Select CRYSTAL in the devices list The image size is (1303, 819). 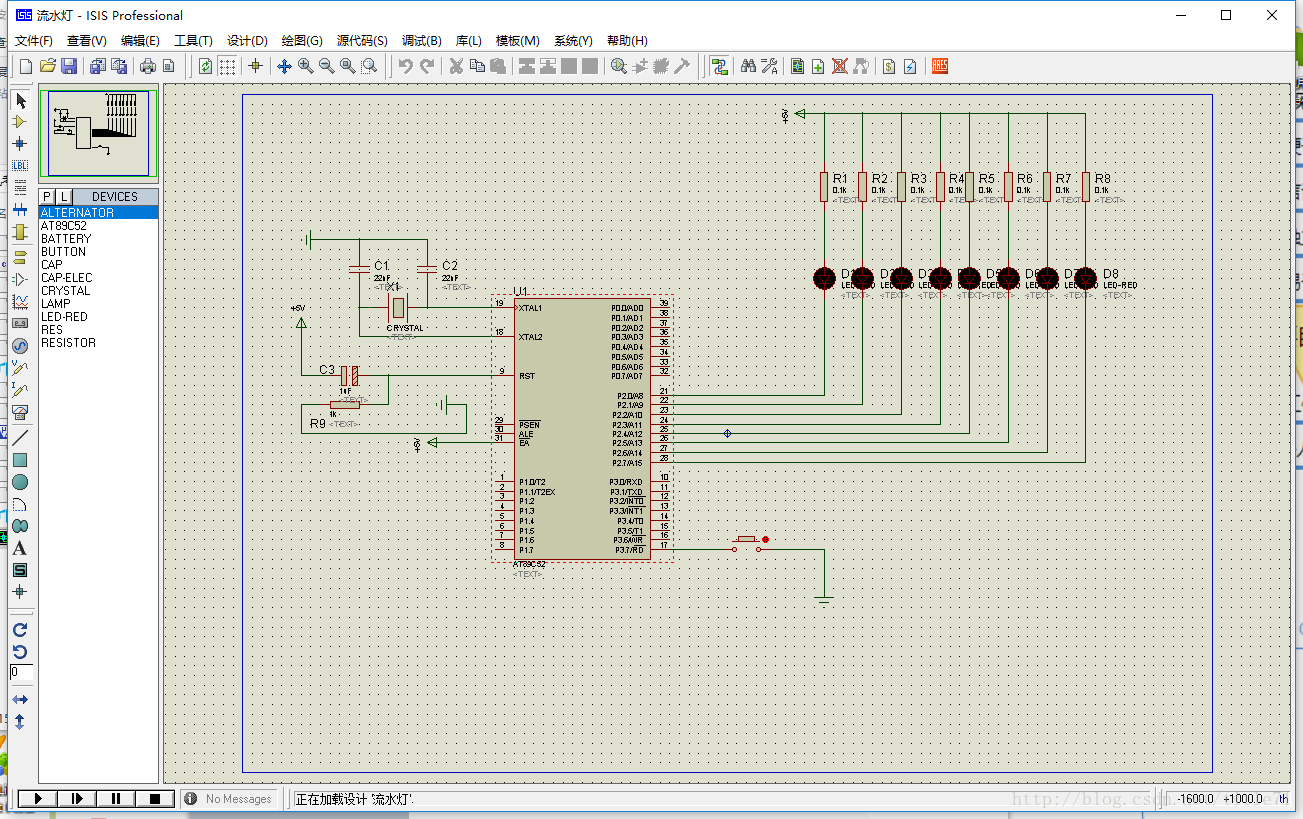(x=98, y=291)
